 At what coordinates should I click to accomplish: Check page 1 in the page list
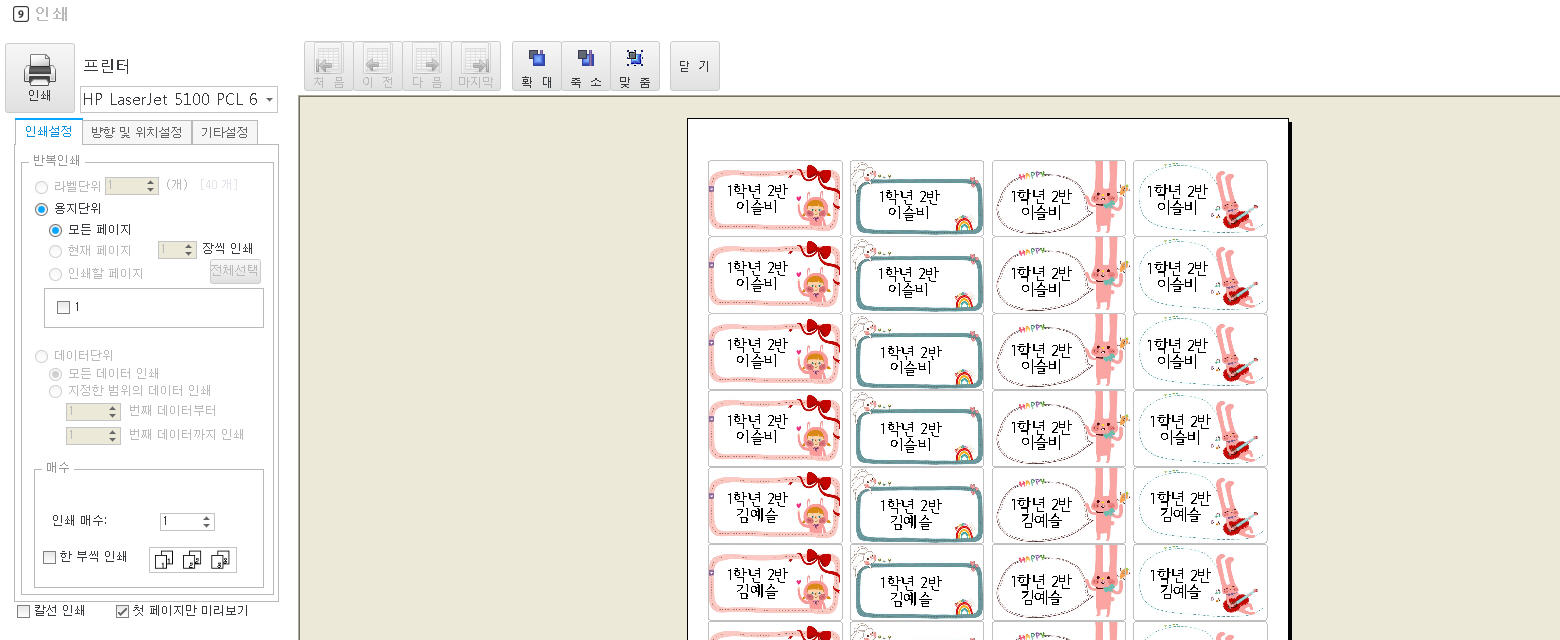(x=63, y=308)
